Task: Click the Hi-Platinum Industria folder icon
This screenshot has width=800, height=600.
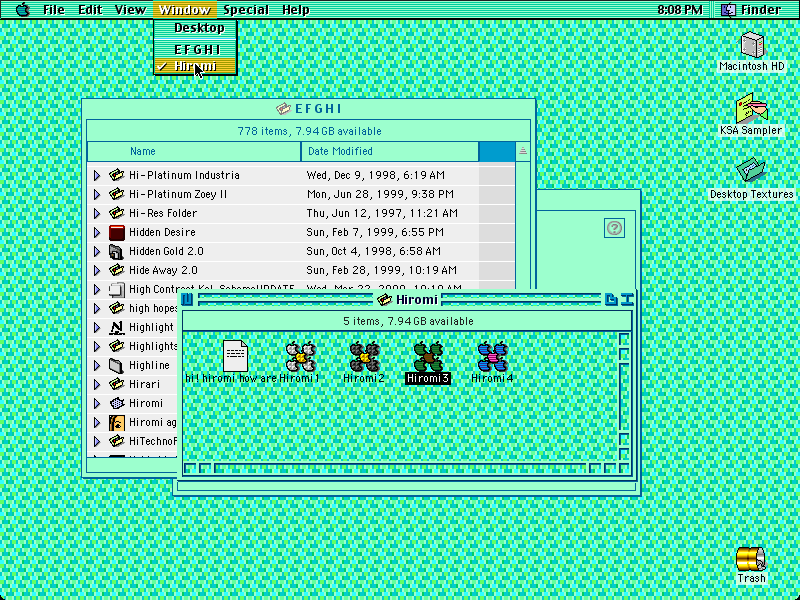Action: click(x=117, y=175)
